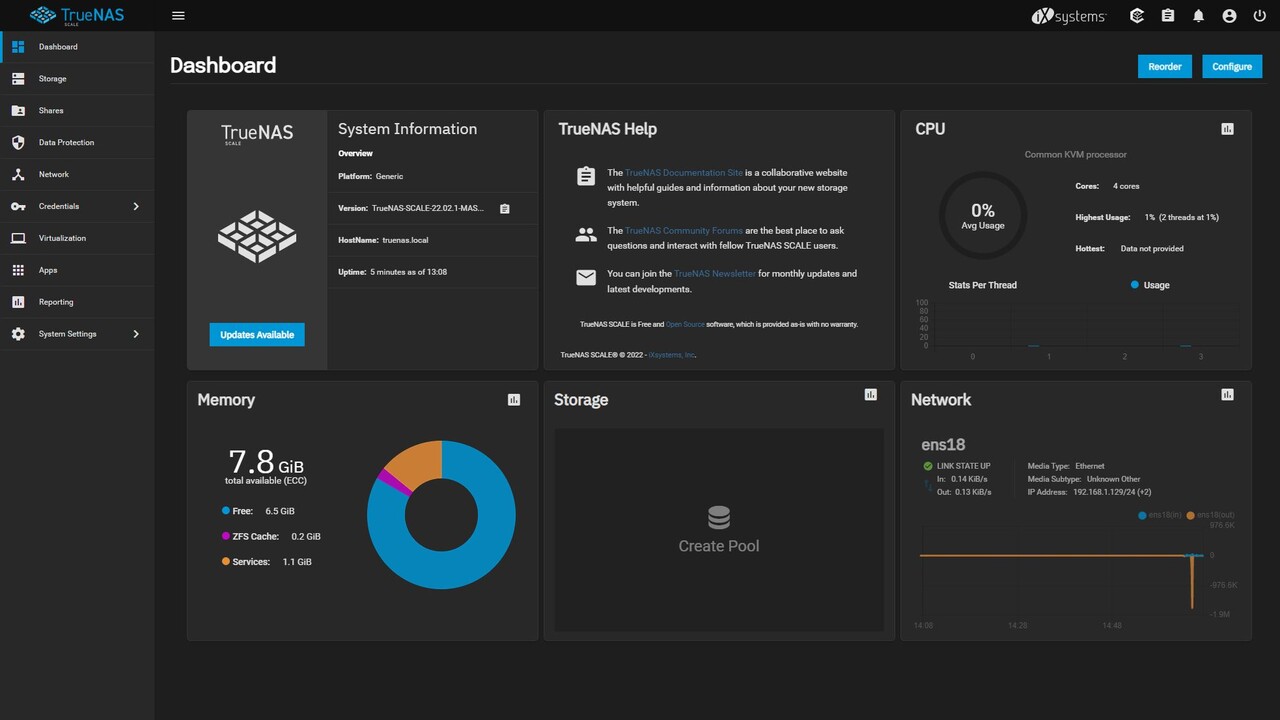Viewport: 1280px width, 720px height.
Task: Open Storage reports chart icon
Action: pyautogui.click(x=870, y=395)
